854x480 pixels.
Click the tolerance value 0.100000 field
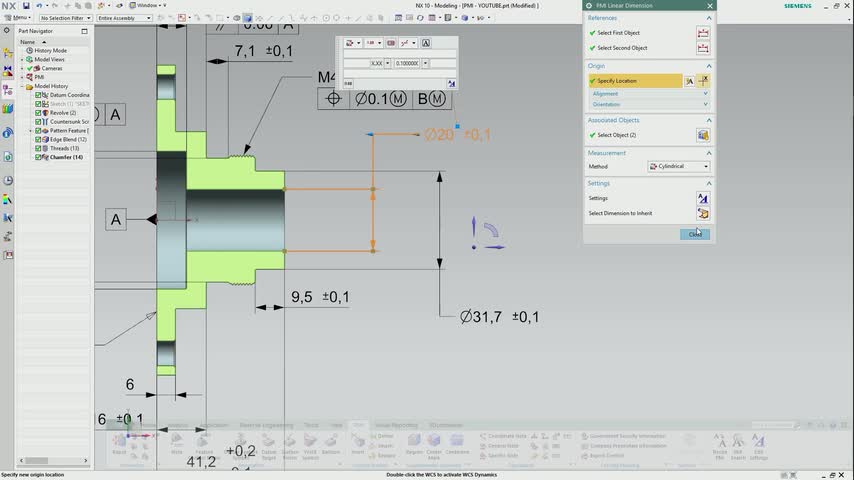[x=407, y=63]
